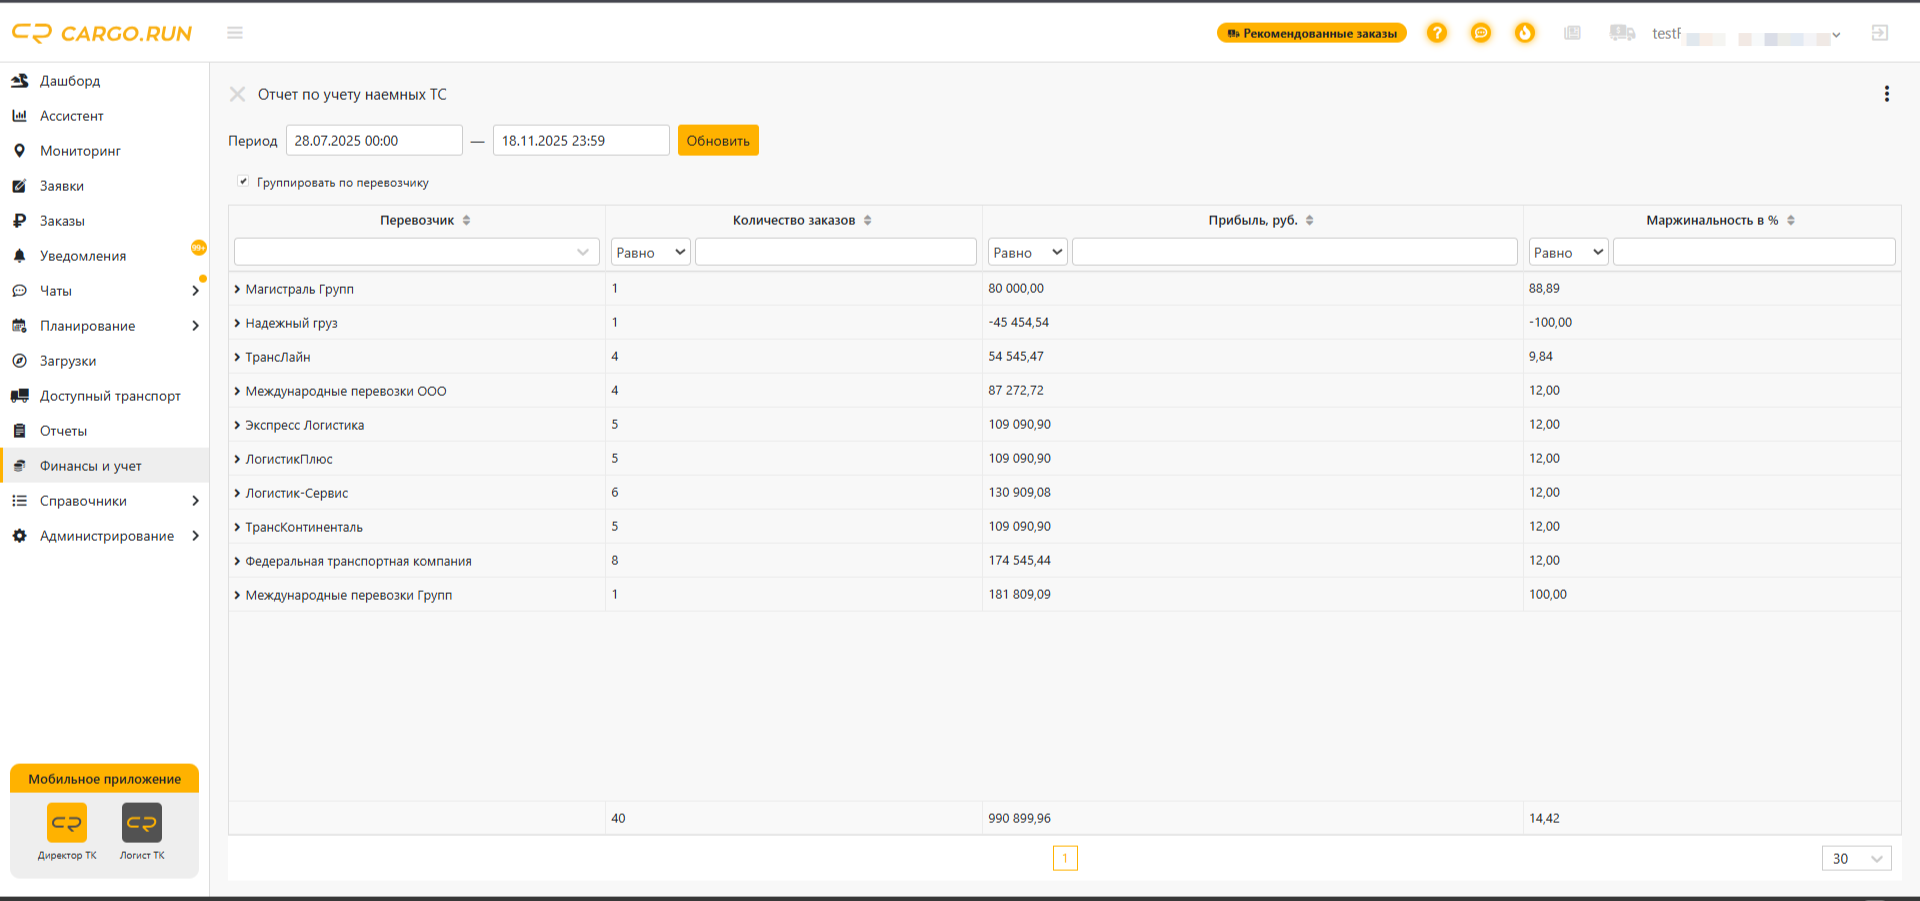Close the hired vehicles report with X

pos(237,94)
